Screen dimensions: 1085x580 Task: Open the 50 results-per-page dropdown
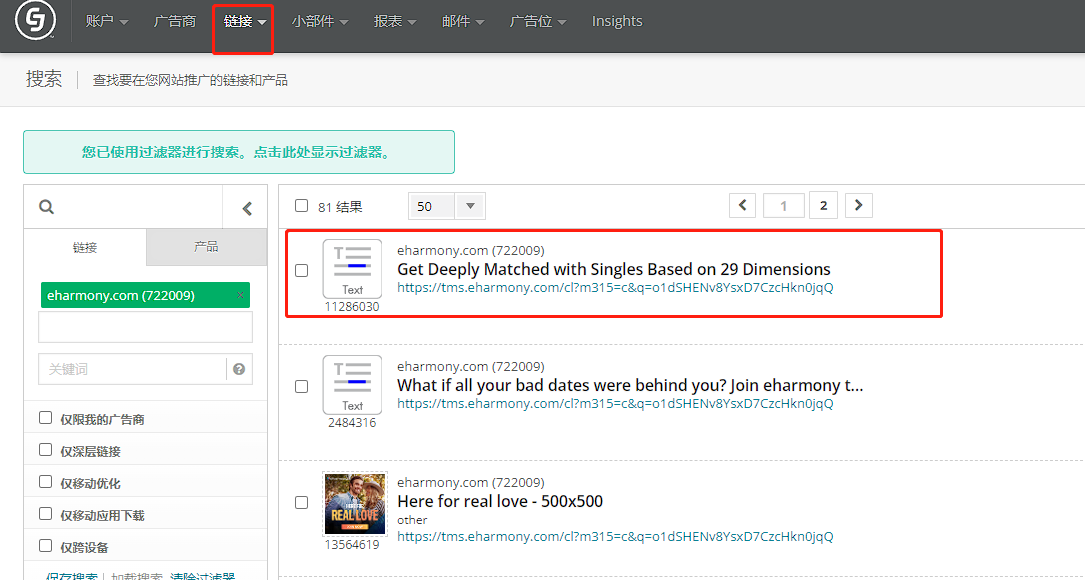[x=447, y=206]
